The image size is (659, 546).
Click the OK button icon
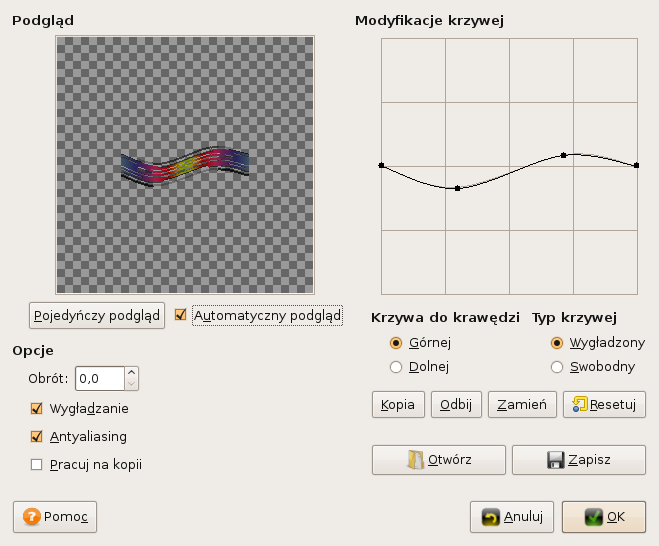593,517
